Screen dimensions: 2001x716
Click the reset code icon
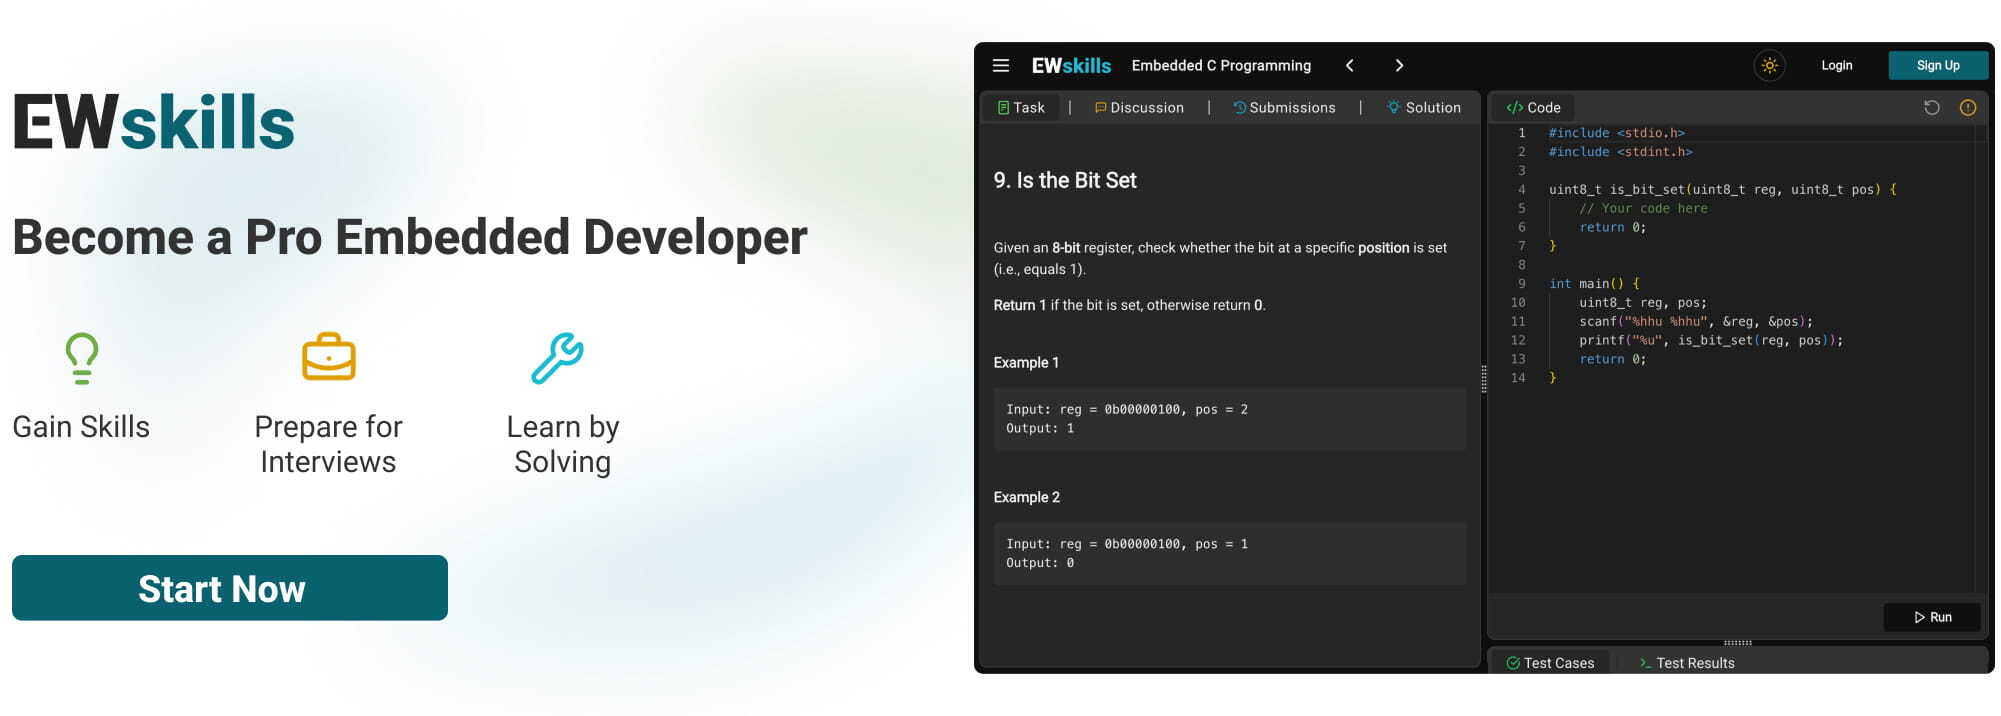1931,108
